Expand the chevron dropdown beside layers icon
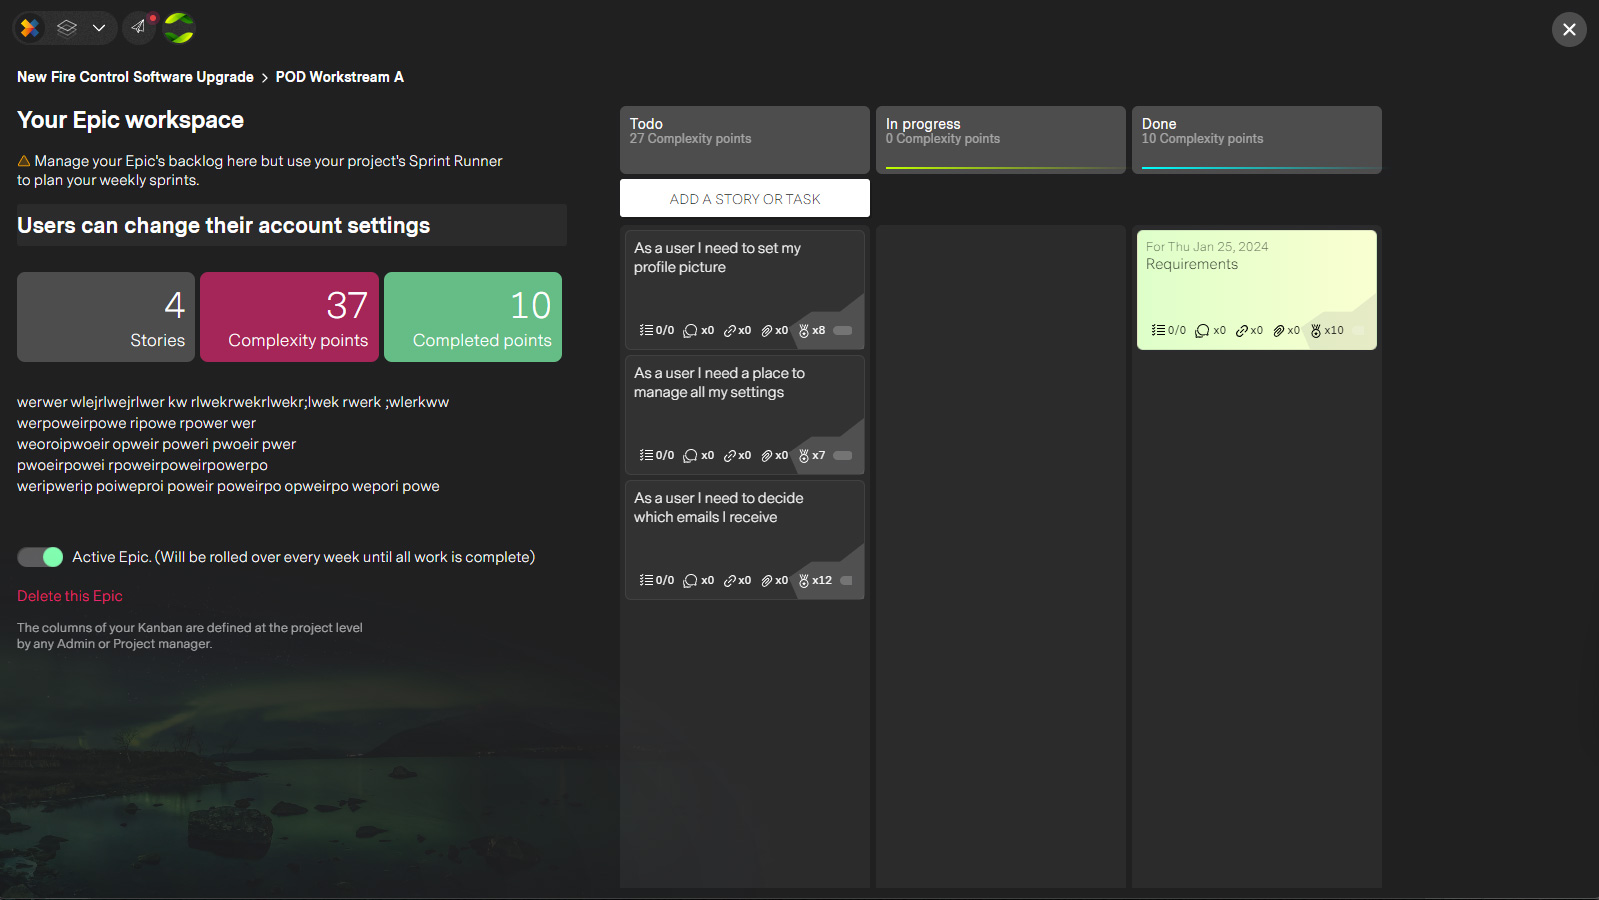The width and height of the screenshot is (1599, 900). tap(99, 28)
